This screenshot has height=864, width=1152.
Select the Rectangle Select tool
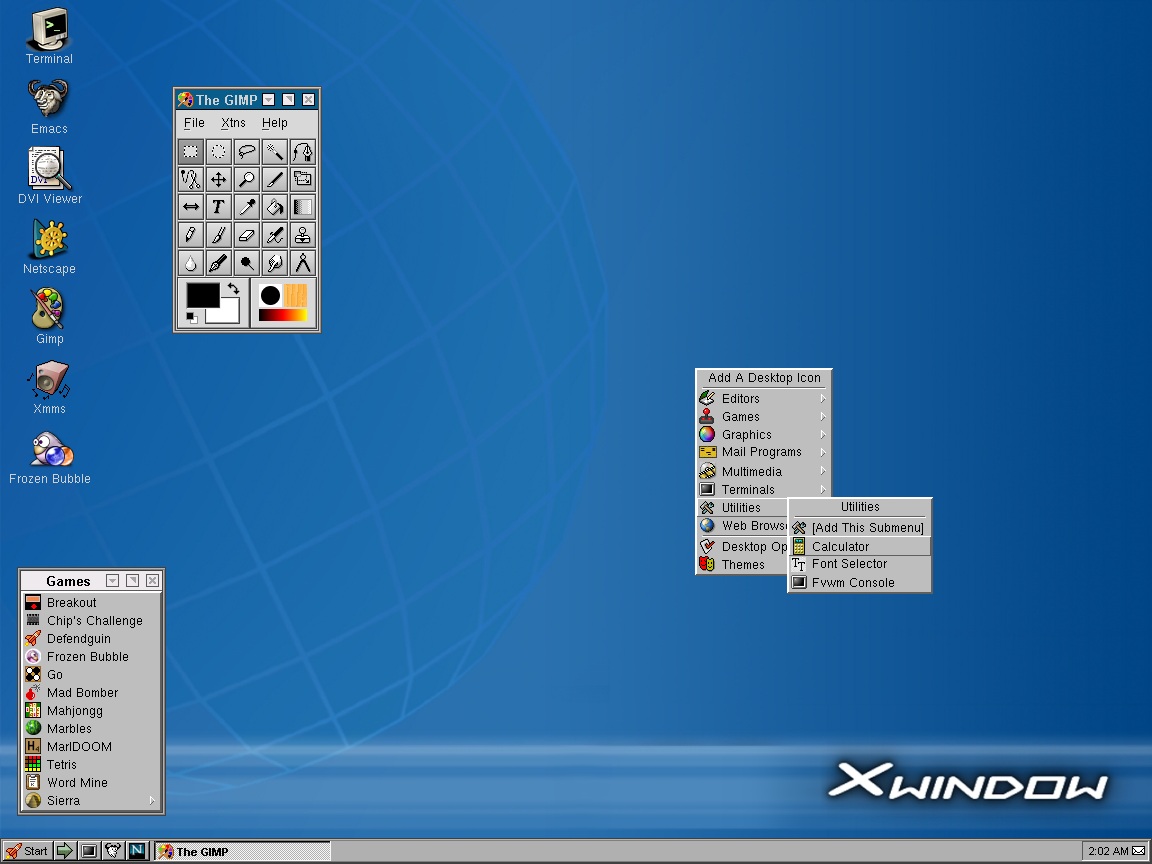pyautogui.click(x=189, y=151)
